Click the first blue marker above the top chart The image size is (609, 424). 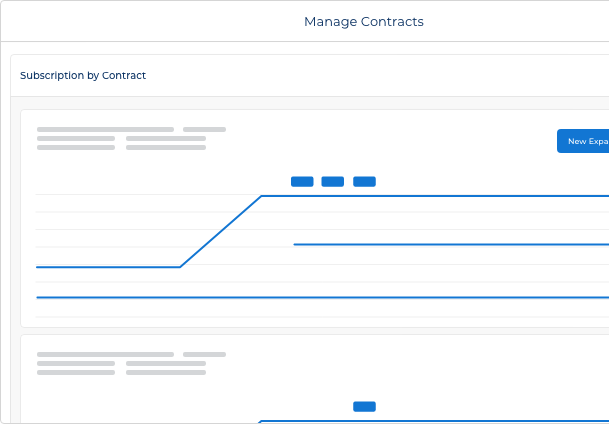302,181
